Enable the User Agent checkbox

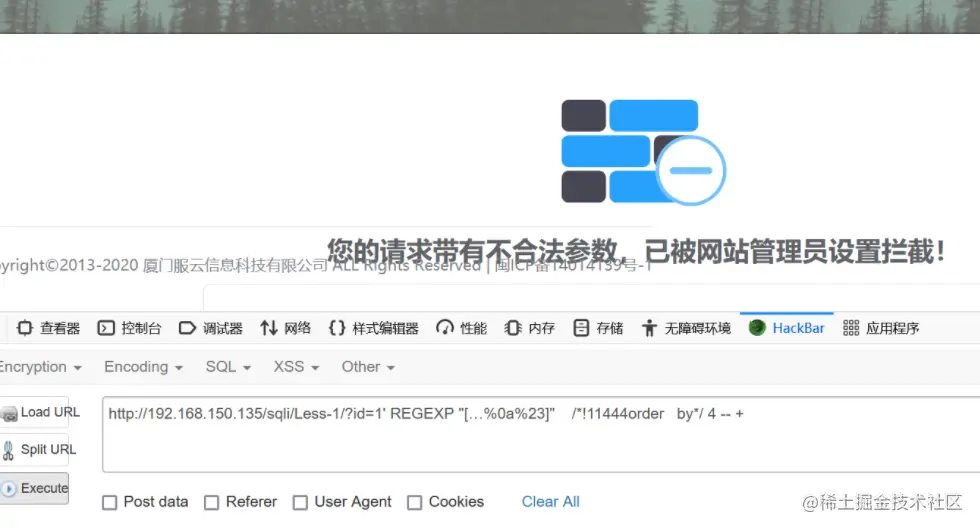click(301, 502)
